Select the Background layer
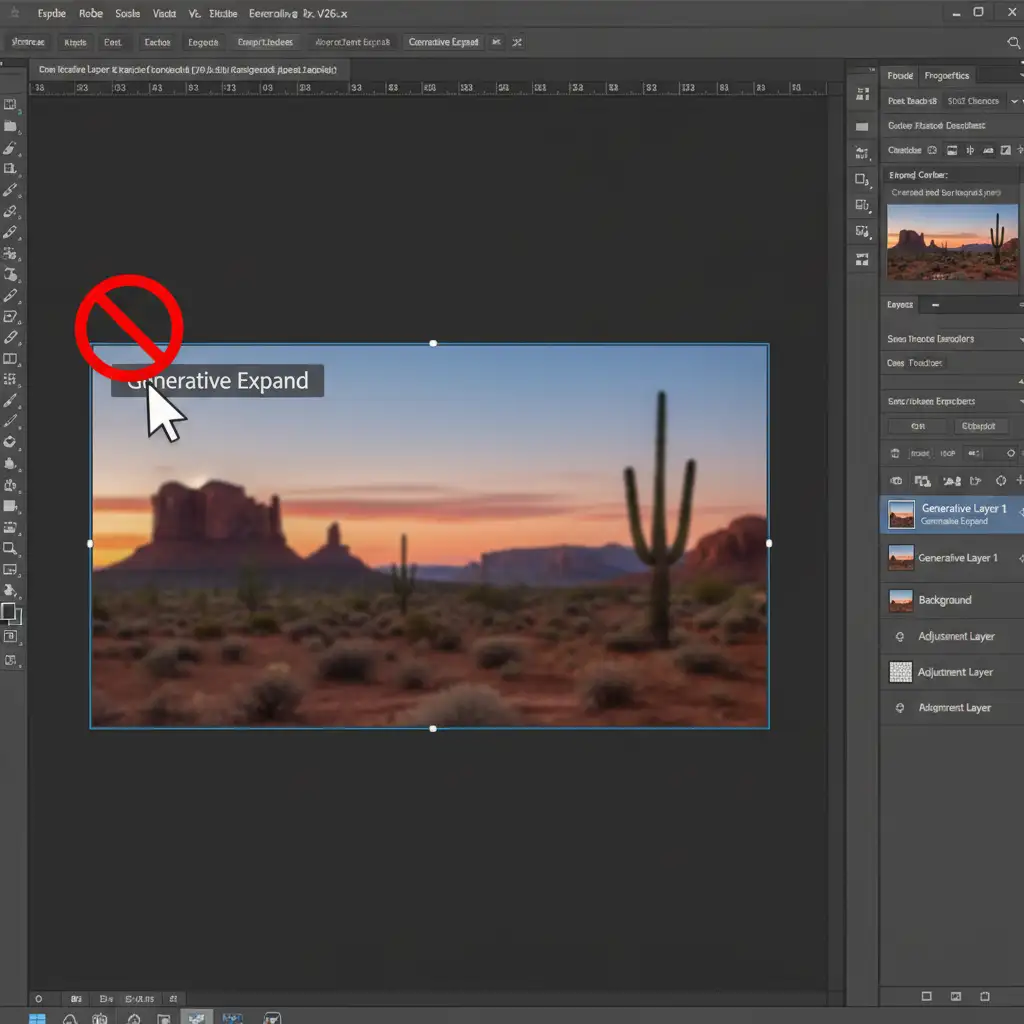 pos(944,600)
